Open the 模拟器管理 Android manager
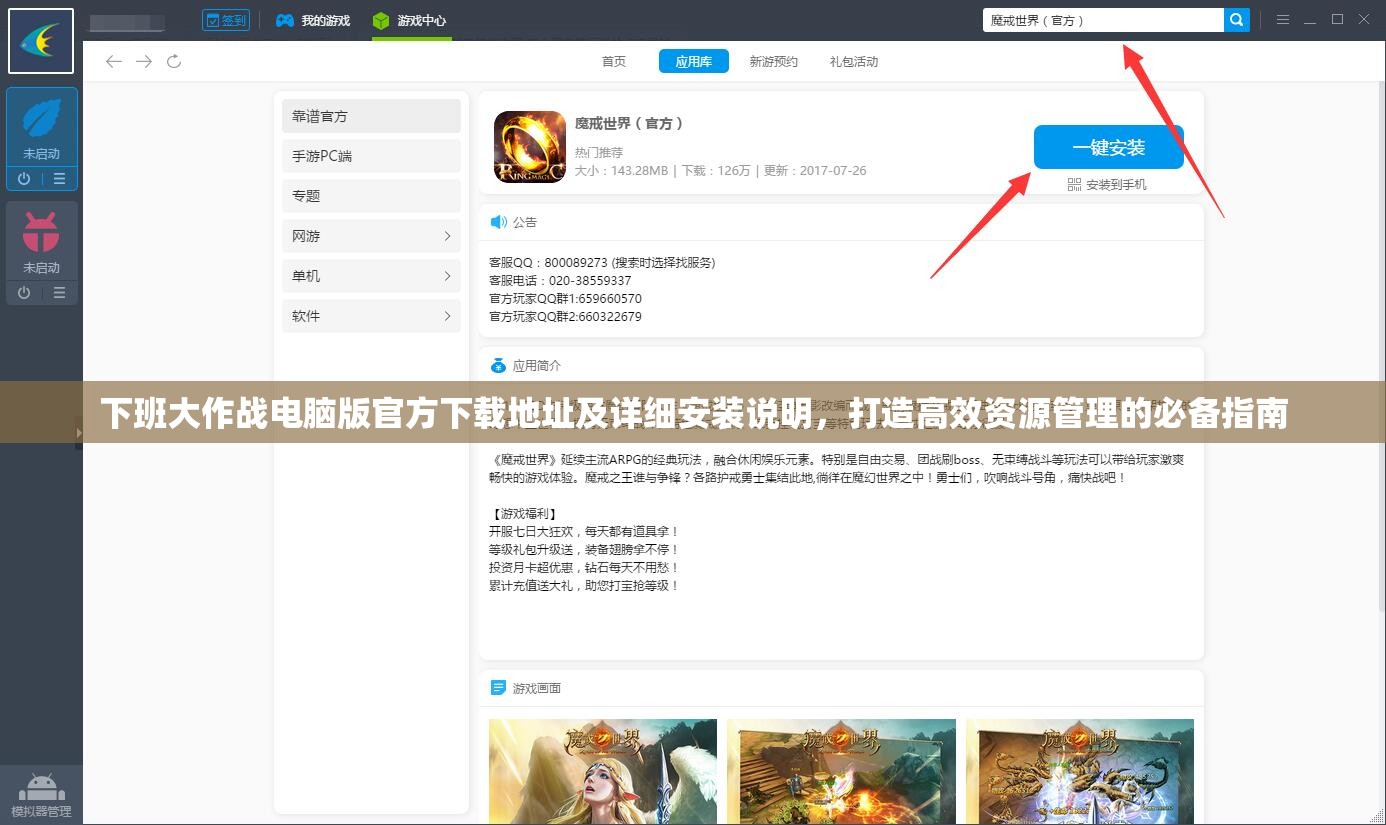Viewport: 1386px width, 825px height. [41, 795]
